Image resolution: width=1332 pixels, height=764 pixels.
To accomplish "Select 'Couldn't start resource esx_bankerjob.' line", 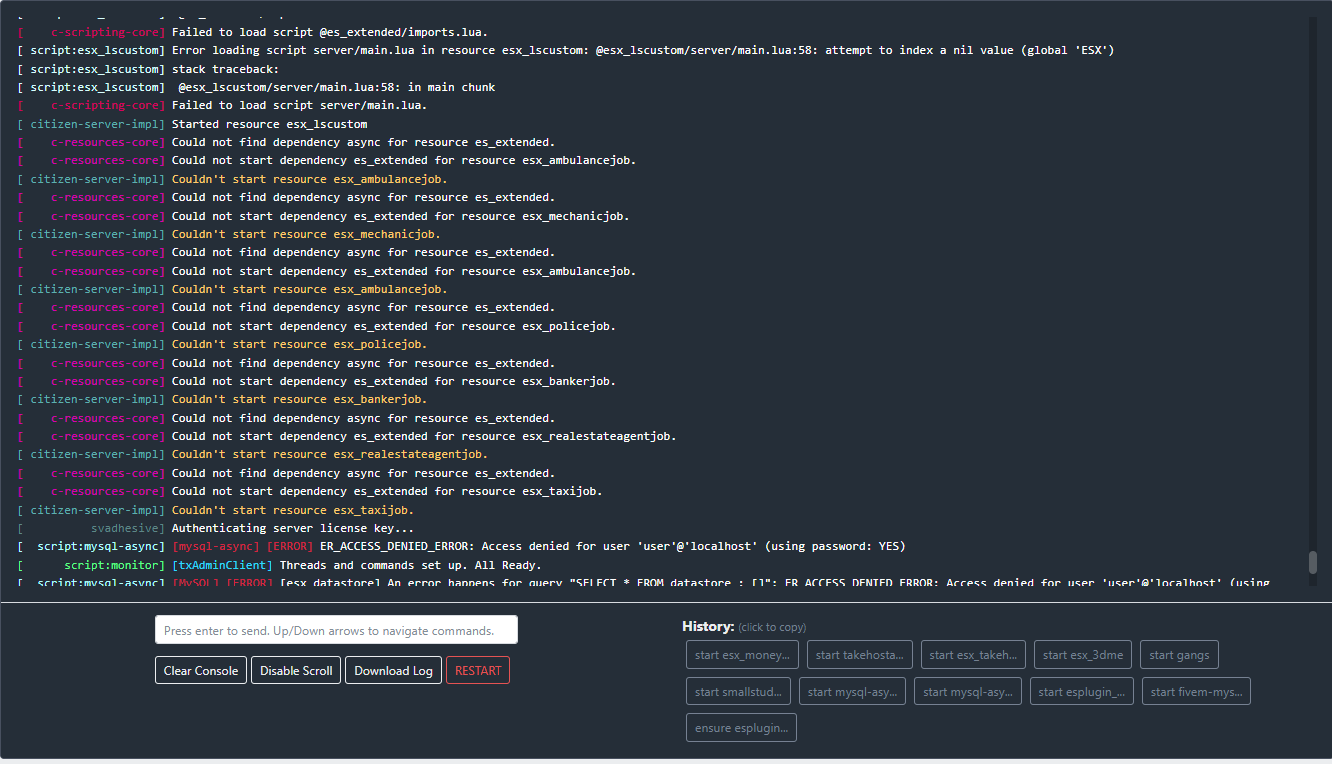I will click(x=299, y=399).
